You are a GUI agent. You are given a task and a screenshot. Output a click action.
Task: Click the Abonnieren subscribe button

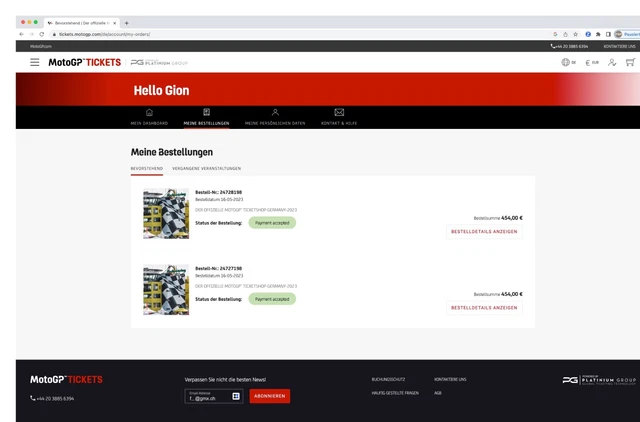click(270, 396)
